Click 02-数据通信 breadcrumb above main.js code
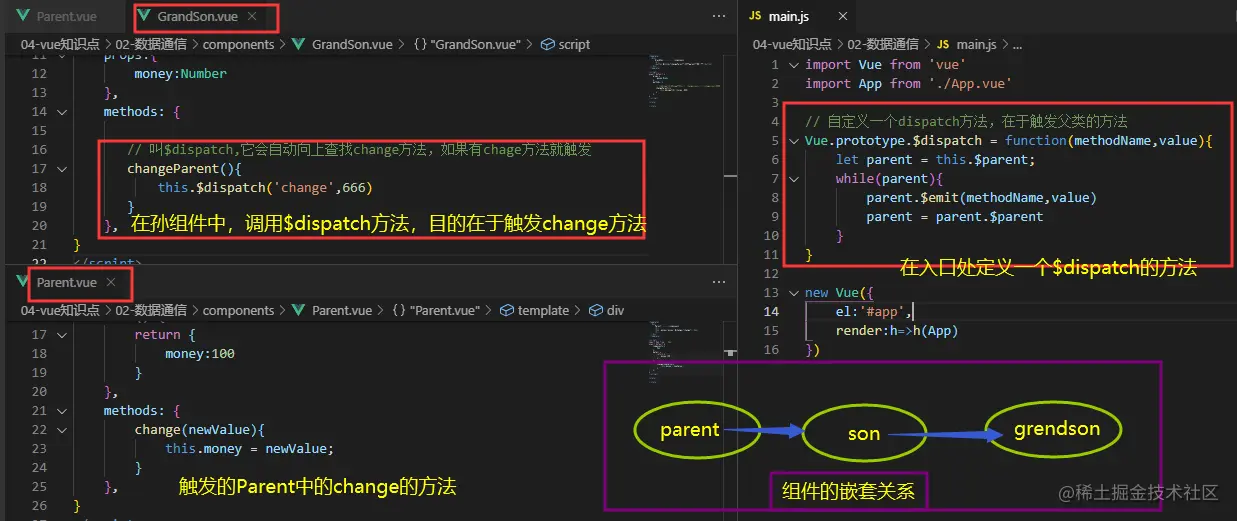Image resolution: width=1237 pixels, height=521 pixels. [883, 44]
